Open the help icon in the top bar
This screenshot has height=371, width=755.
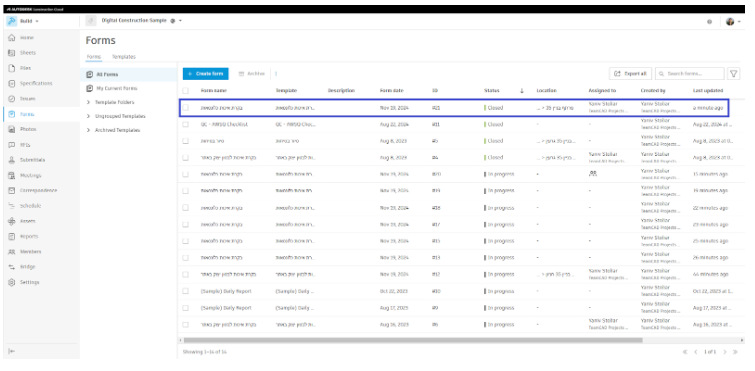(x=709, y=22)
